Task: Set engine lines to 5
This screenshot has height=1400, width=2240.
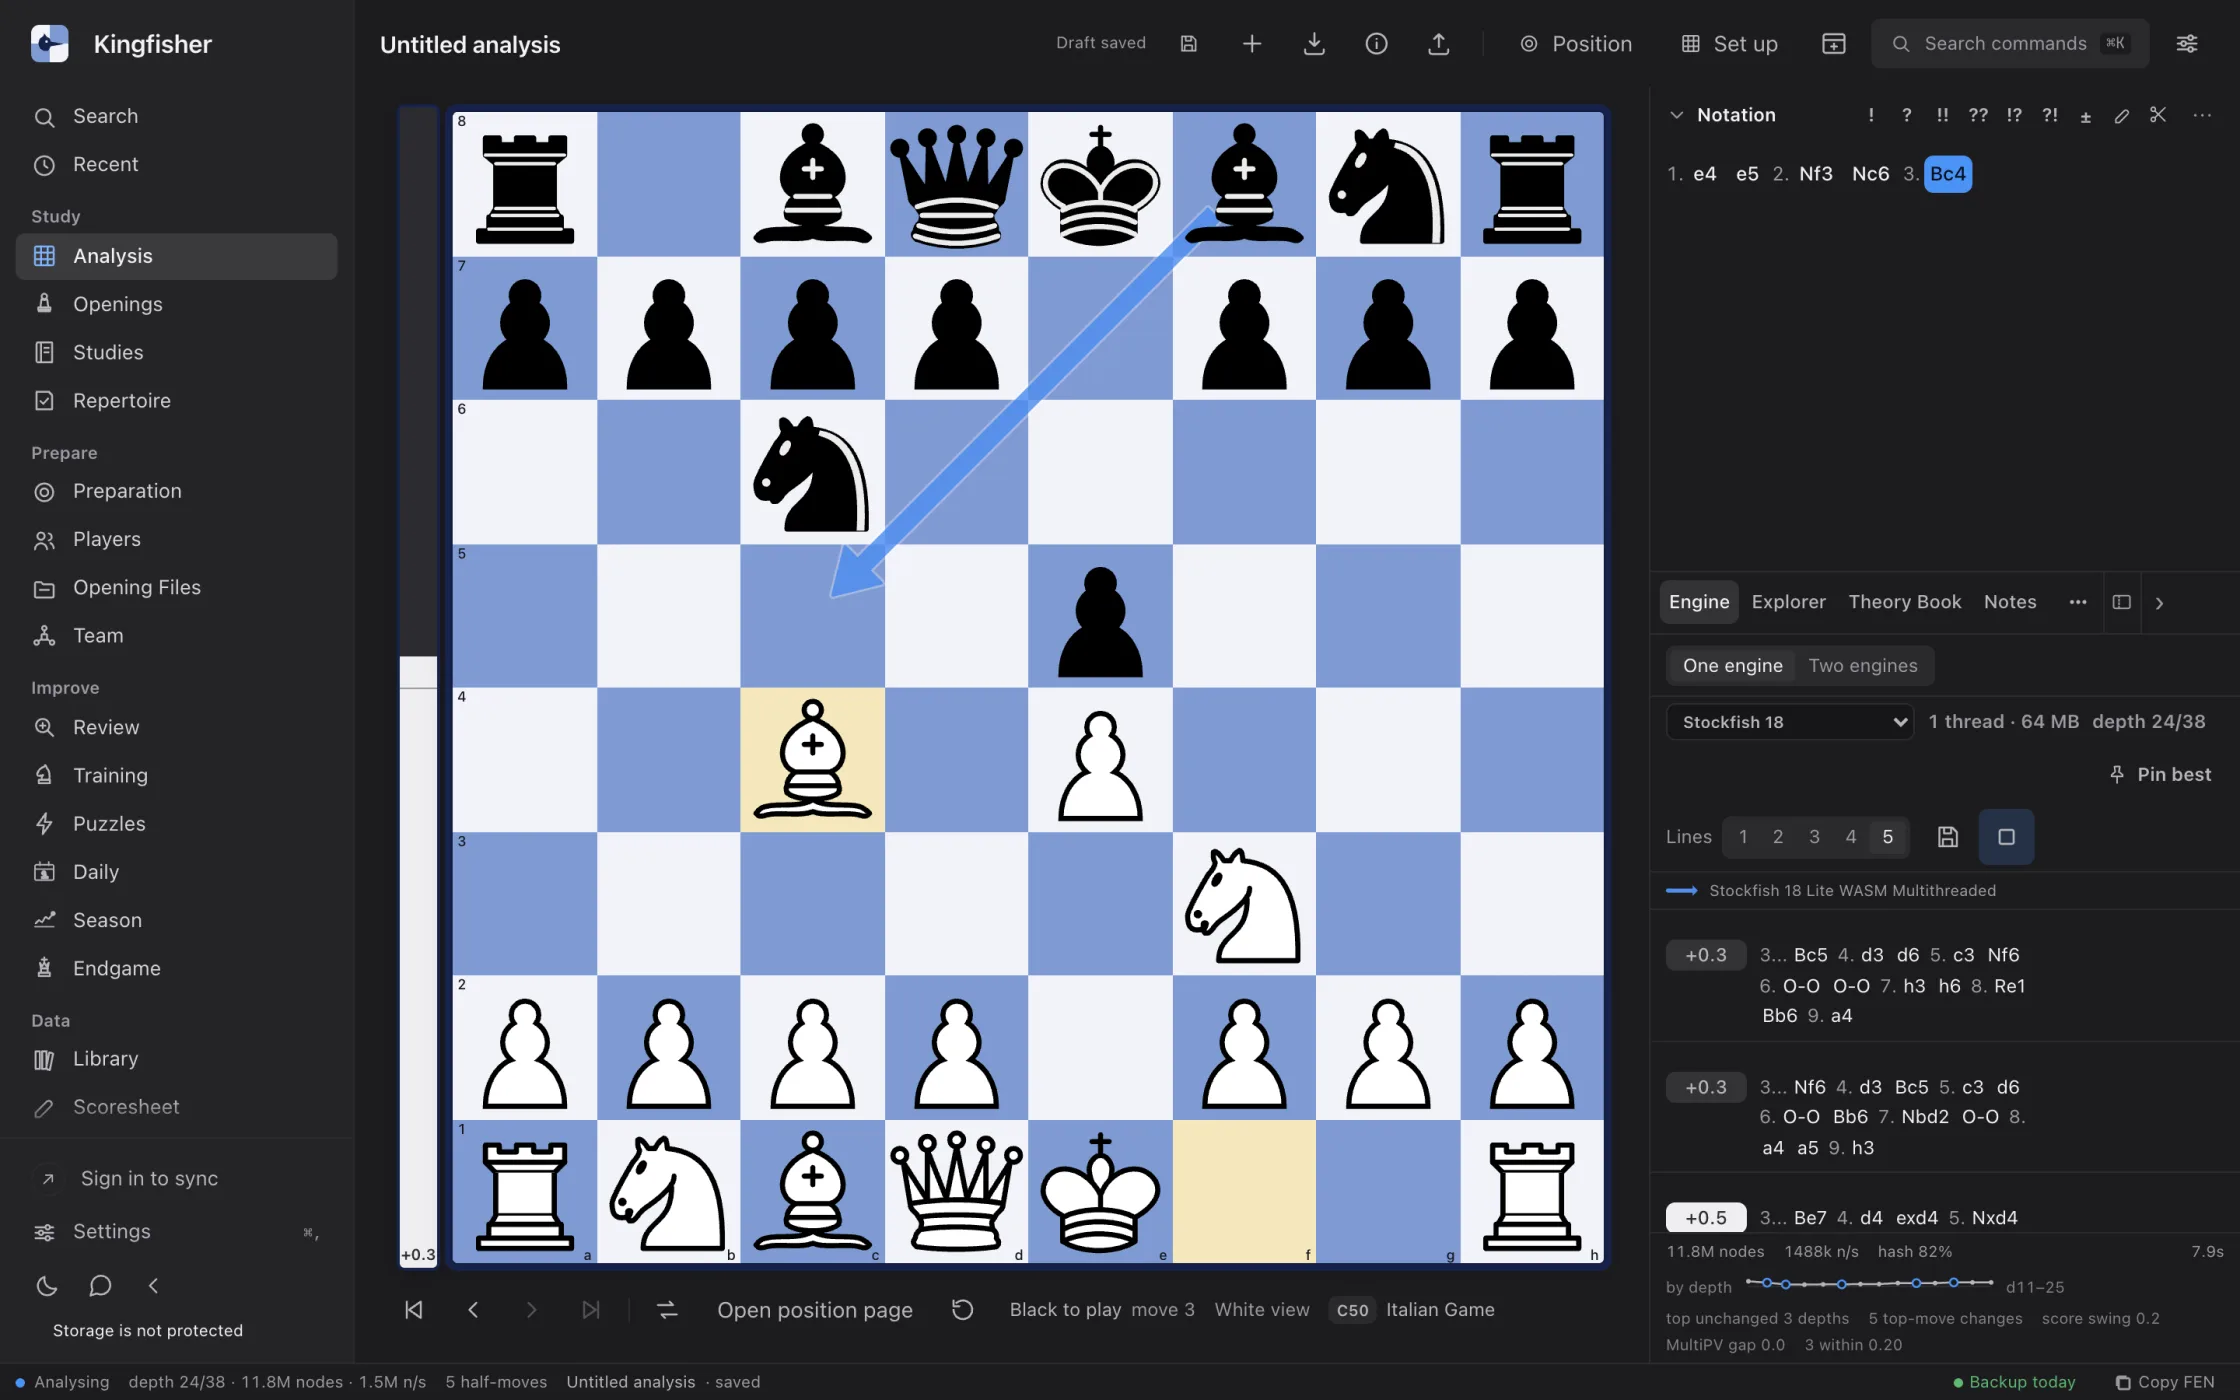Action: click(1888, 837)
